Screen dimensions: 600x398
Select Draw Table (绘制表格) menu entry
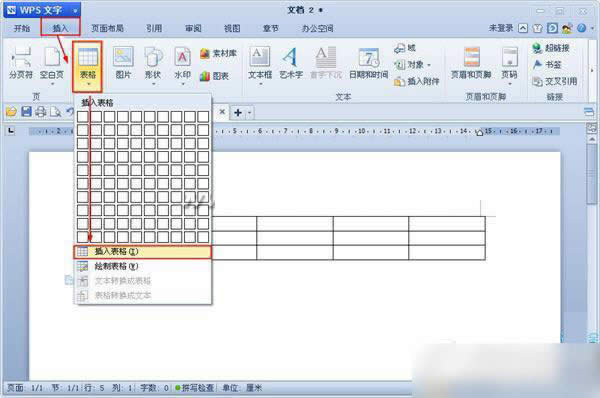tap(142, 266)
